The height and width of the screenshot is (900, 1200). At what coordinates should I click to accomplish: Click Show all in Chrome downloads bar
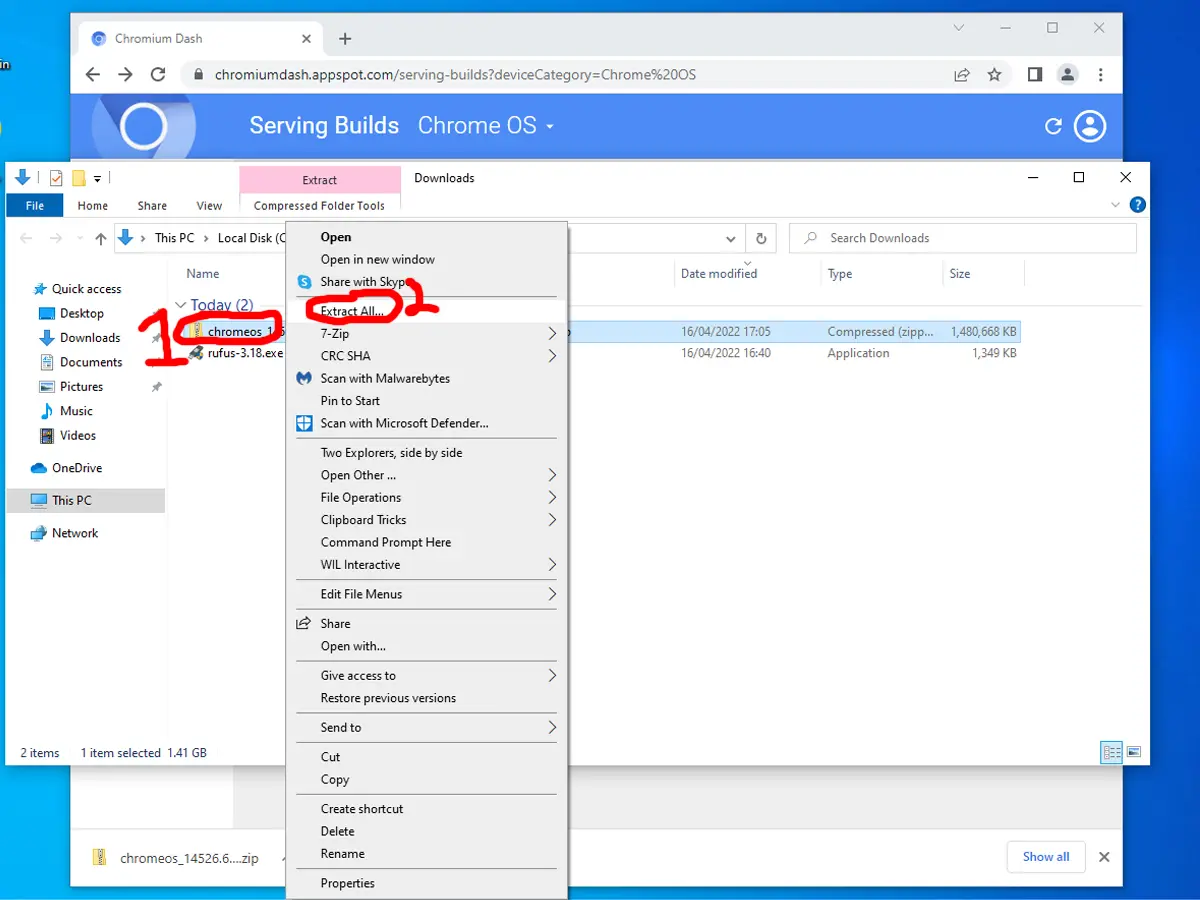[x=1046, y=856]
